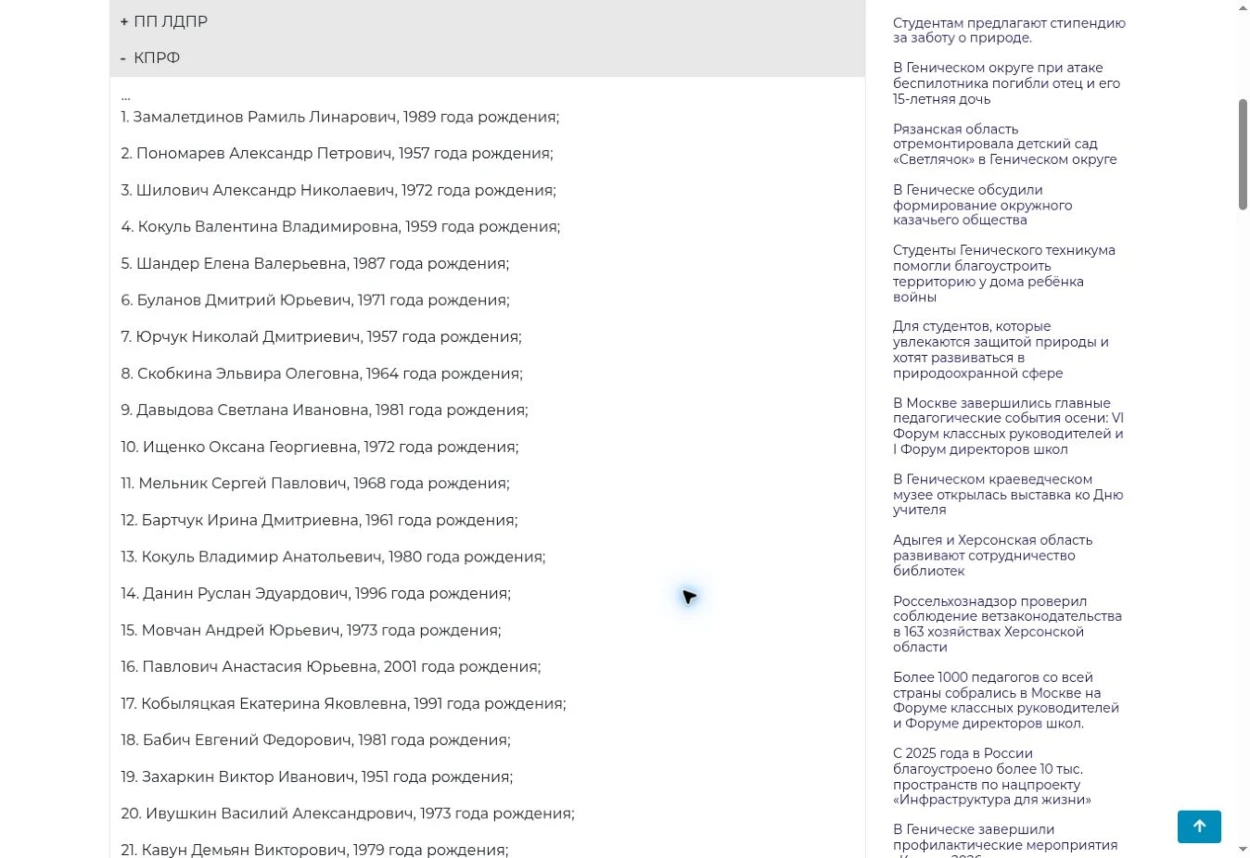Open news about VI Форум классных руководителей
1250x858 pixels.
click(1008, 426)
